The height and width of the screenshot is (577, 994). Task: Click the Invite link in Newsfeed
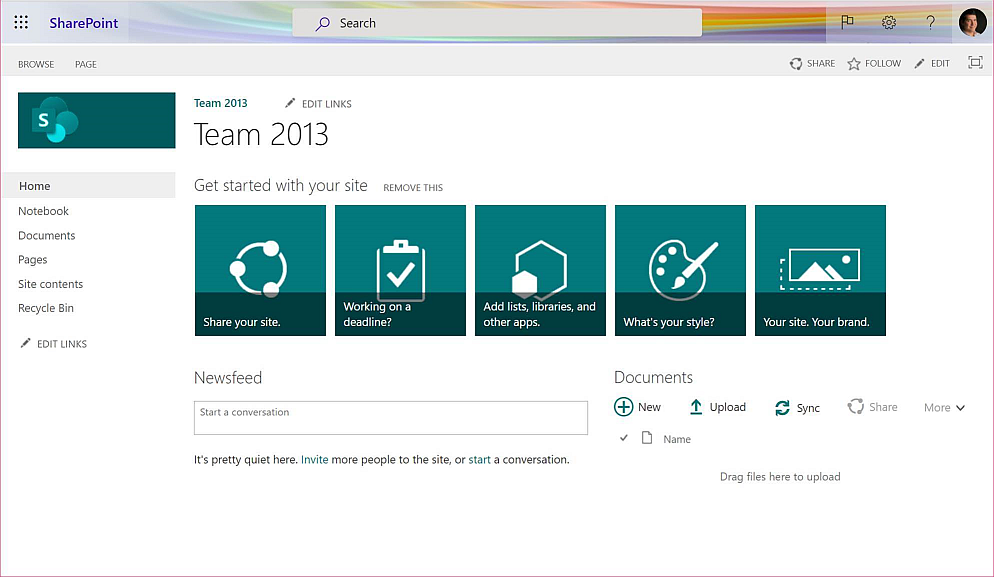tap(314, 460)
